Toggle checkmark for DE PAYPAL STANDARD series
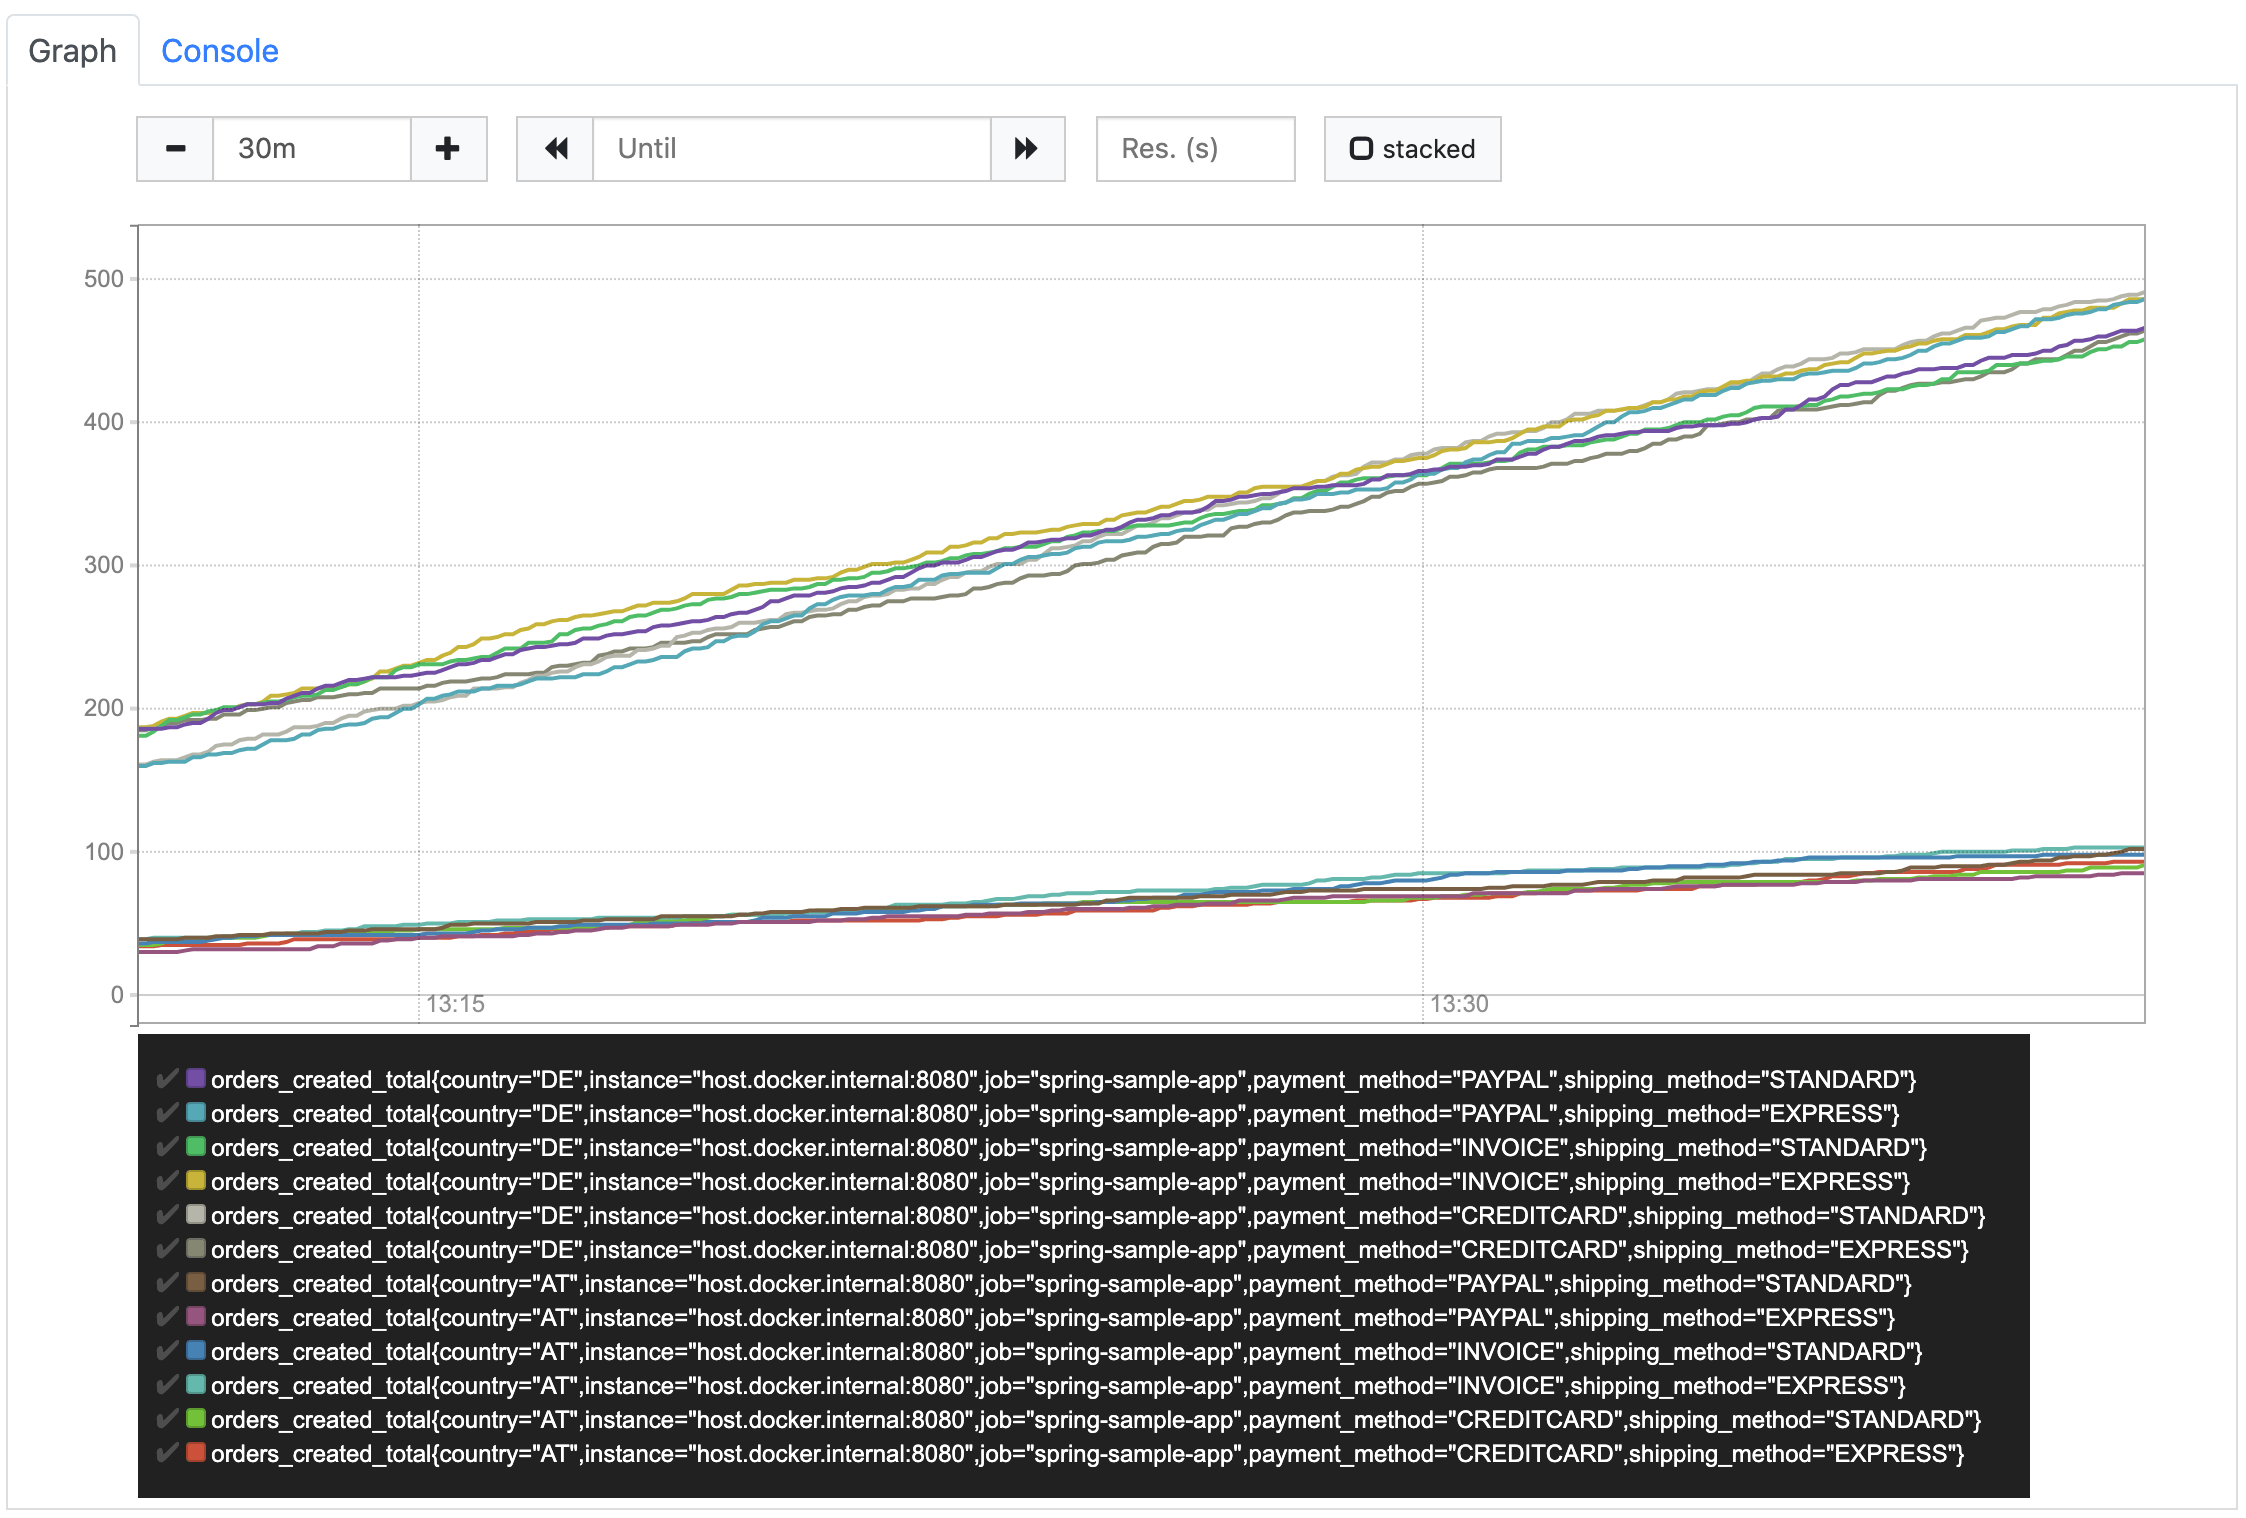The width and height of the screenshot is (2246, 1518). (x=167, y=1078)
